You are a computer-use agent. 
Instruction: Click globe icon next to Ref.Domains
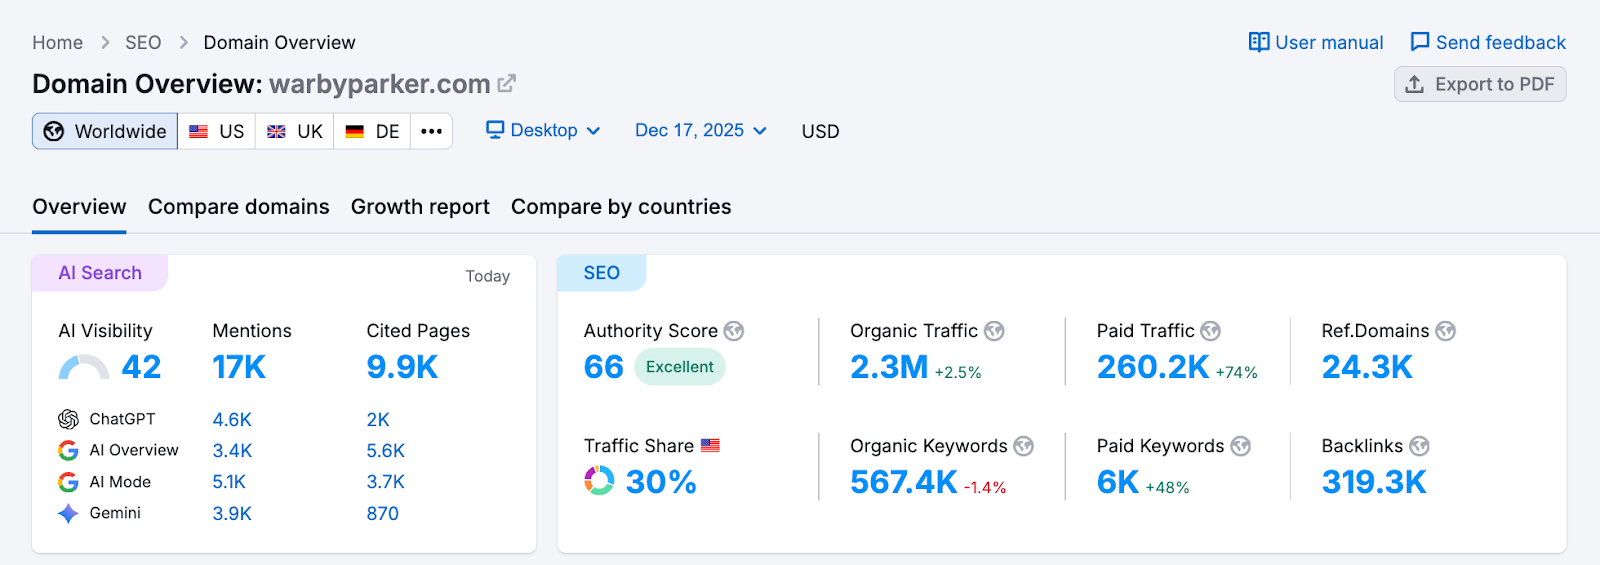click(1445, 331)
